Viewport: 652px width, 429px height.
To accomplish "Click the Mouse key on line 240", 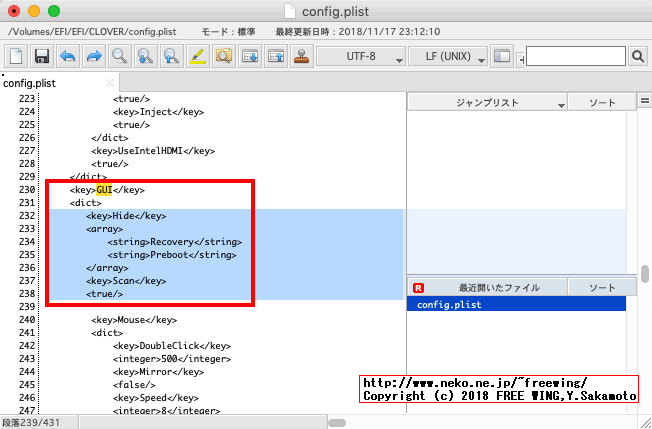I will pos(131,320).
